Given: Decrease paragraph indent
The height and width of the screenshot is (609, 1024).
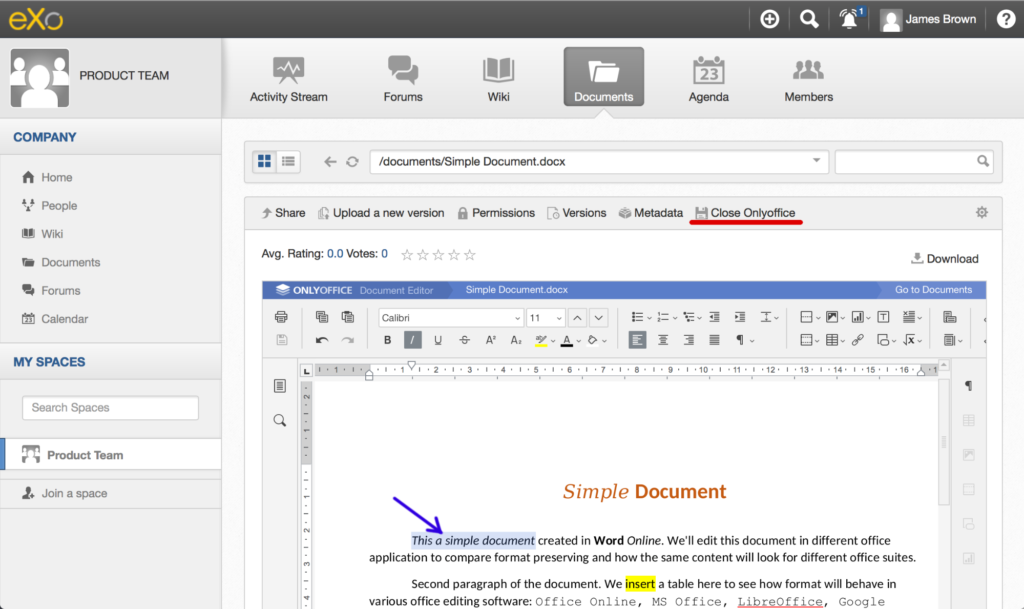Looking at the screenshot, I should (x=714, y=317).
